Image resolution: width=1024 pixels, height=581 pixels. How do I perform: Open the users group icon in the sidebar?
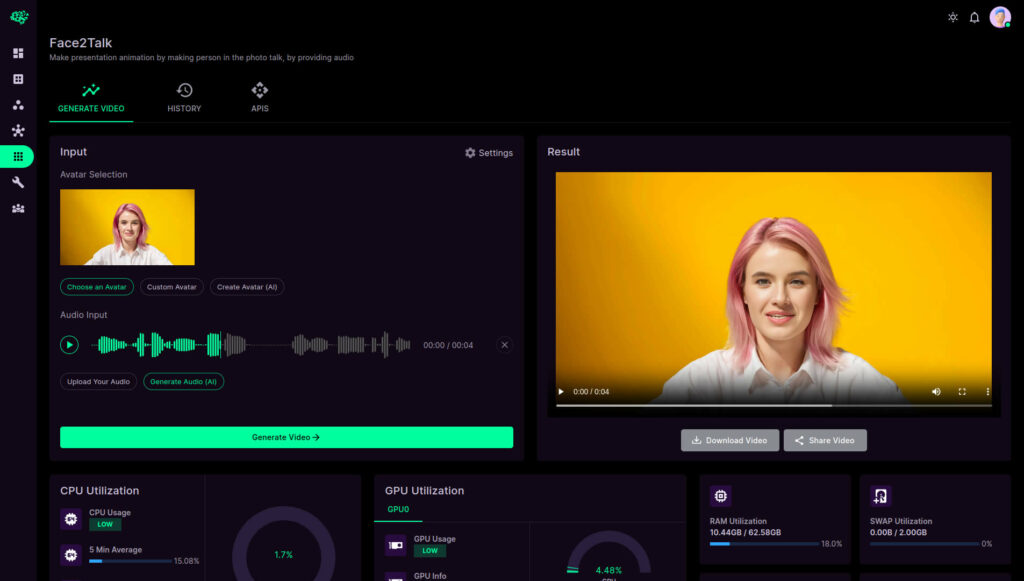18,209
